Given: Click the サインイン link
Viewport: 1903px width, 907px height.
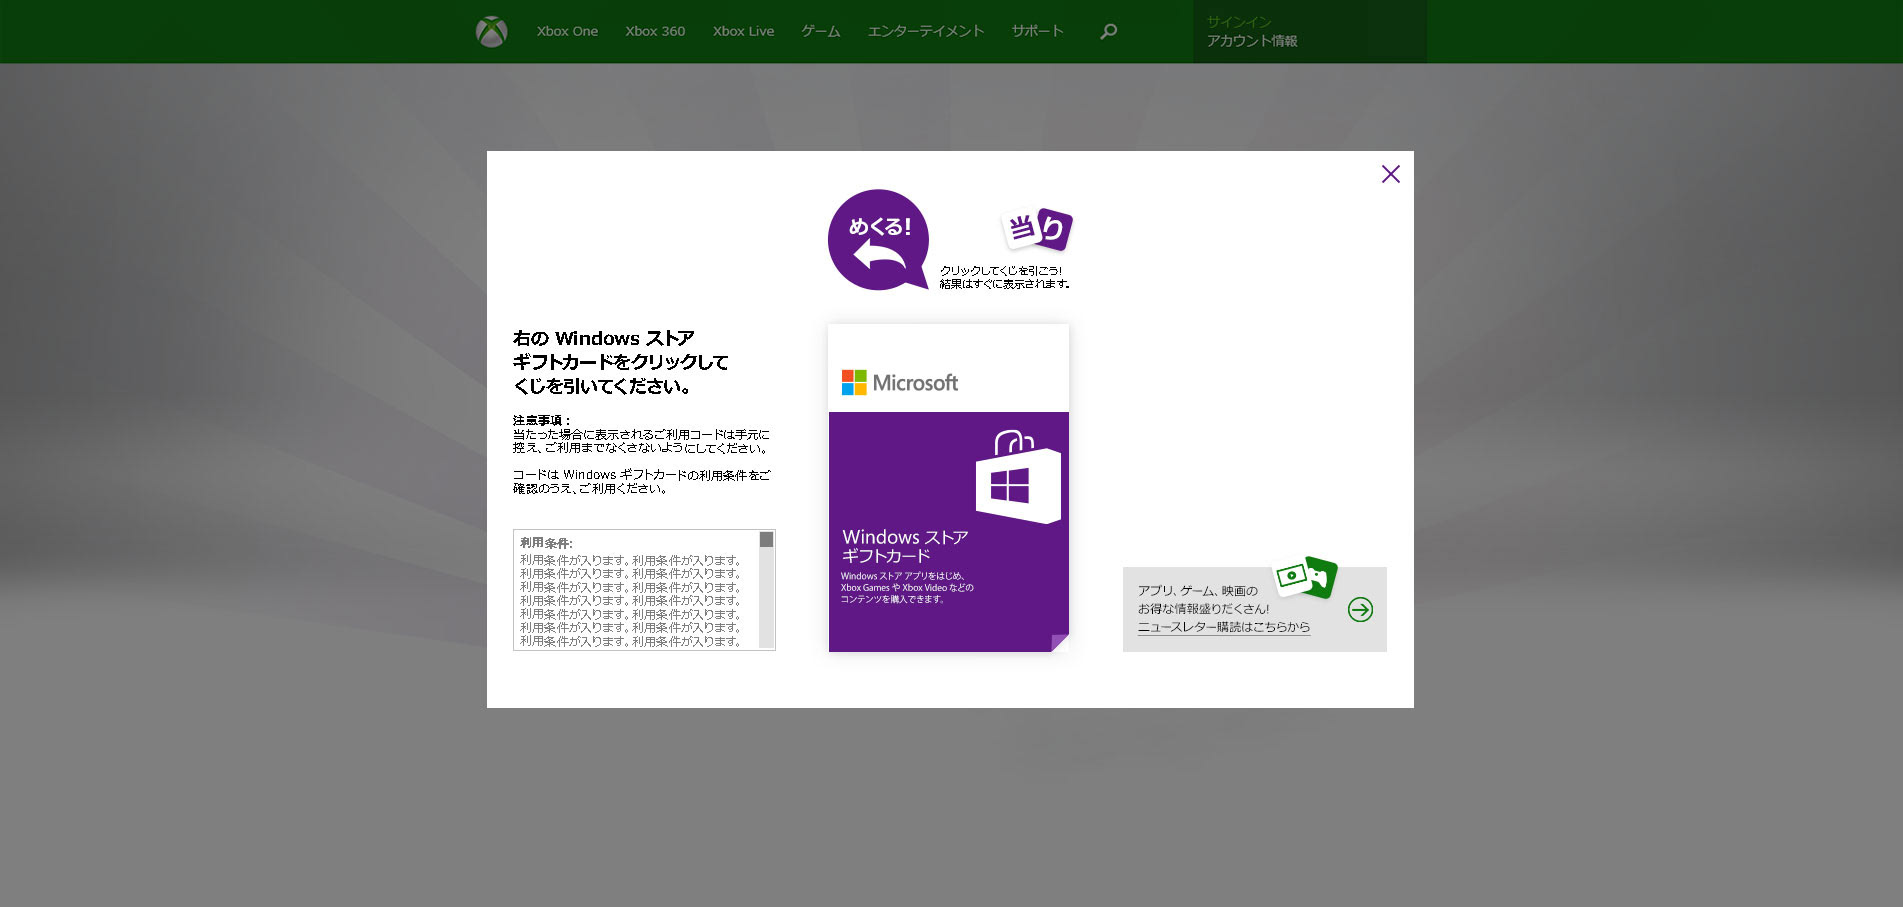Looking at the screenshot, I should [x=1238, y=21].
